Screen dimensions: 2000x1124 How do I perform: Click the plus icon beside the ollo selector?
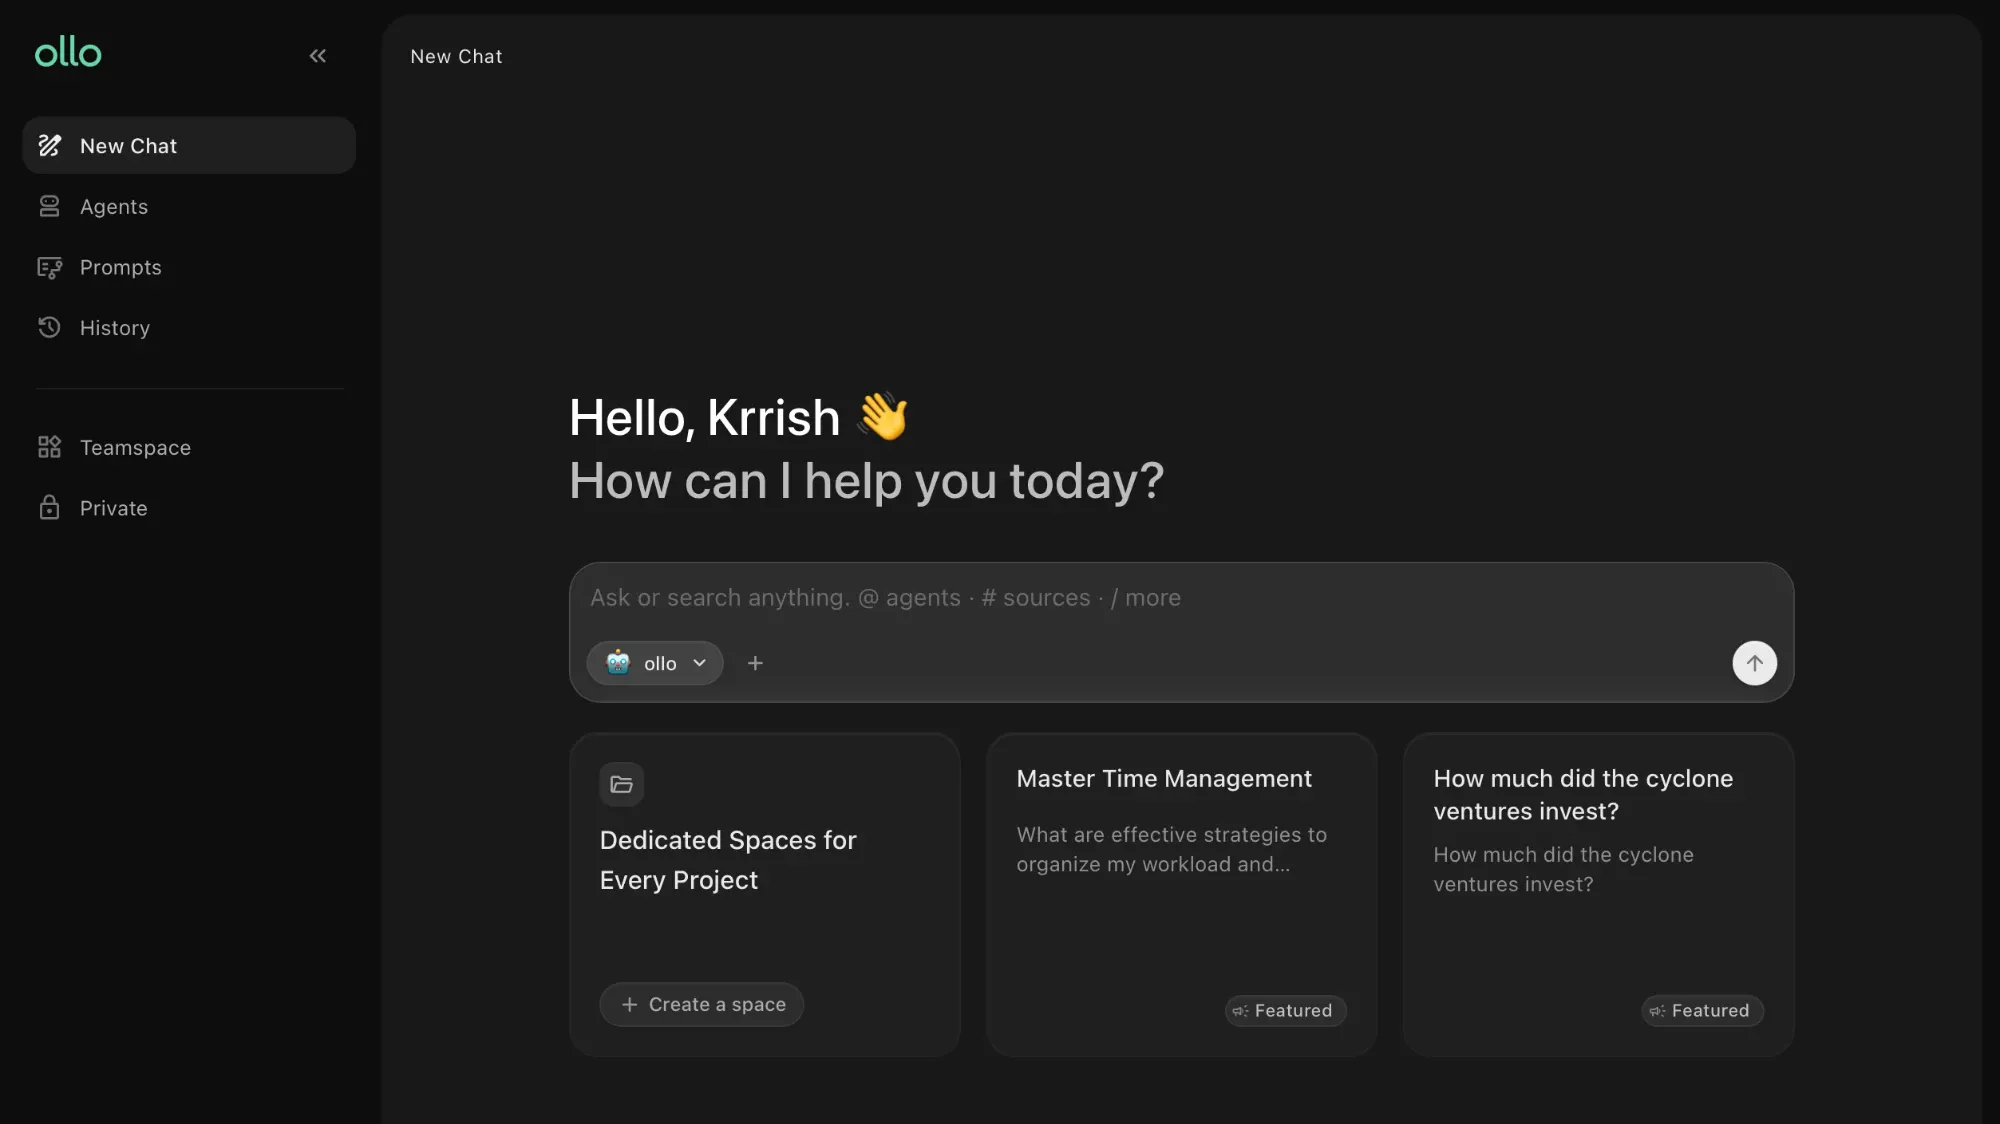click(x=755, y=663)
